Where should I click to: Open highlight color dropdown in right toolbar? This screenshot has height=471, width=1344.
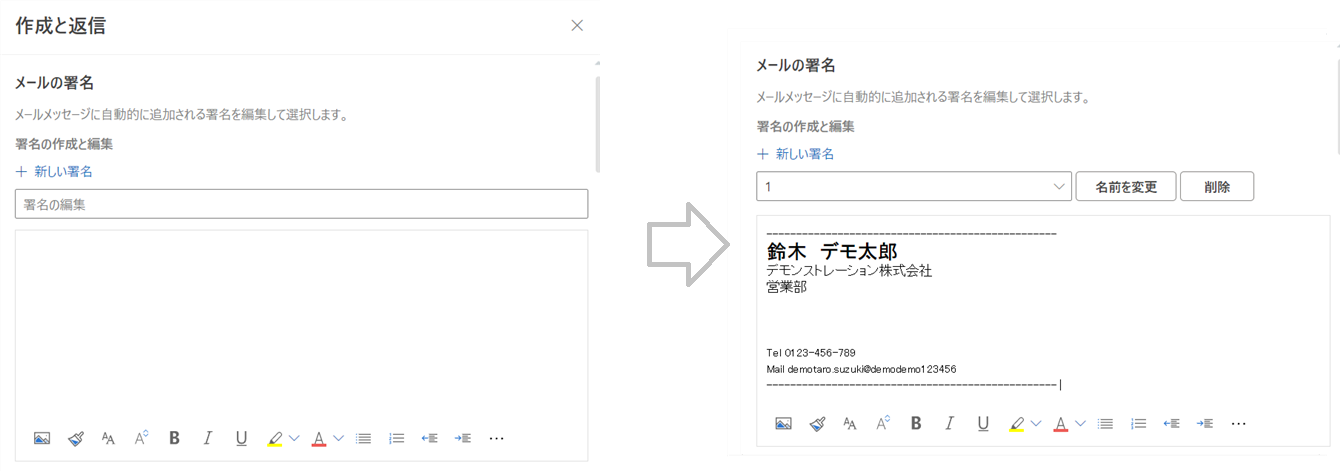coord(1036,423)
